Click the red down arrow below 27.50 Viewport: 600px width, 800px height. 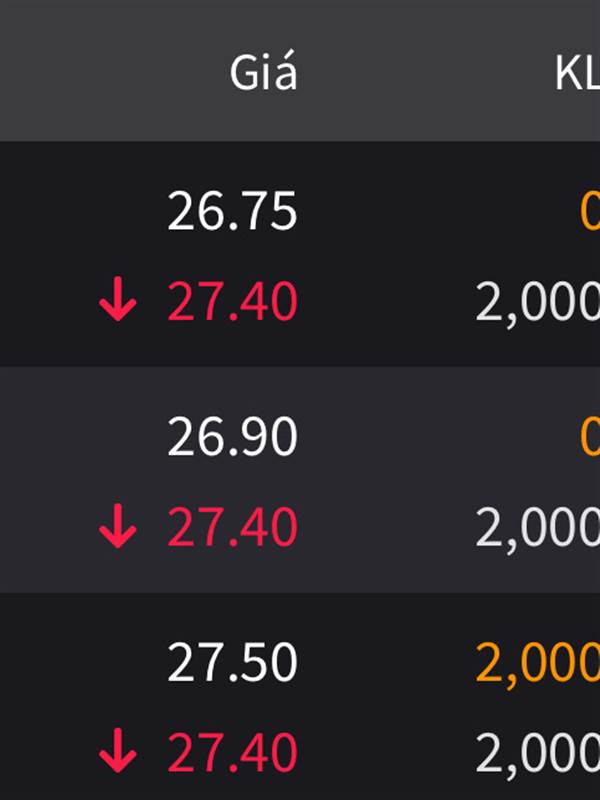(118, 752)
